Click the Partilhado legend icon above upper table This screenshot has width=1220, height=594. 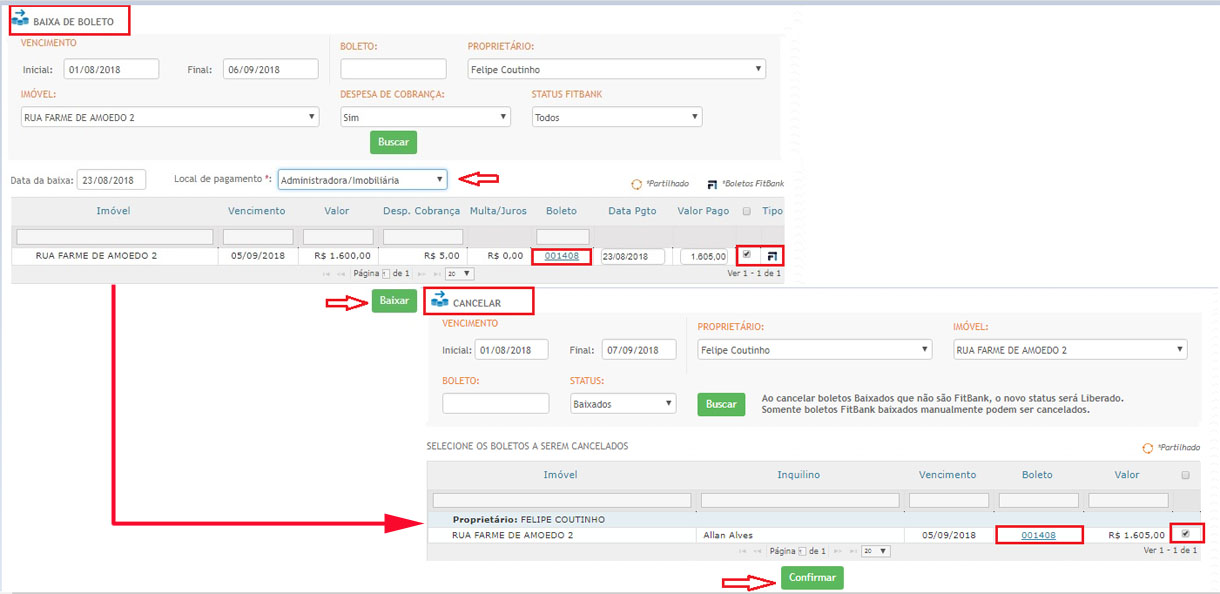[x=636, y=185]
